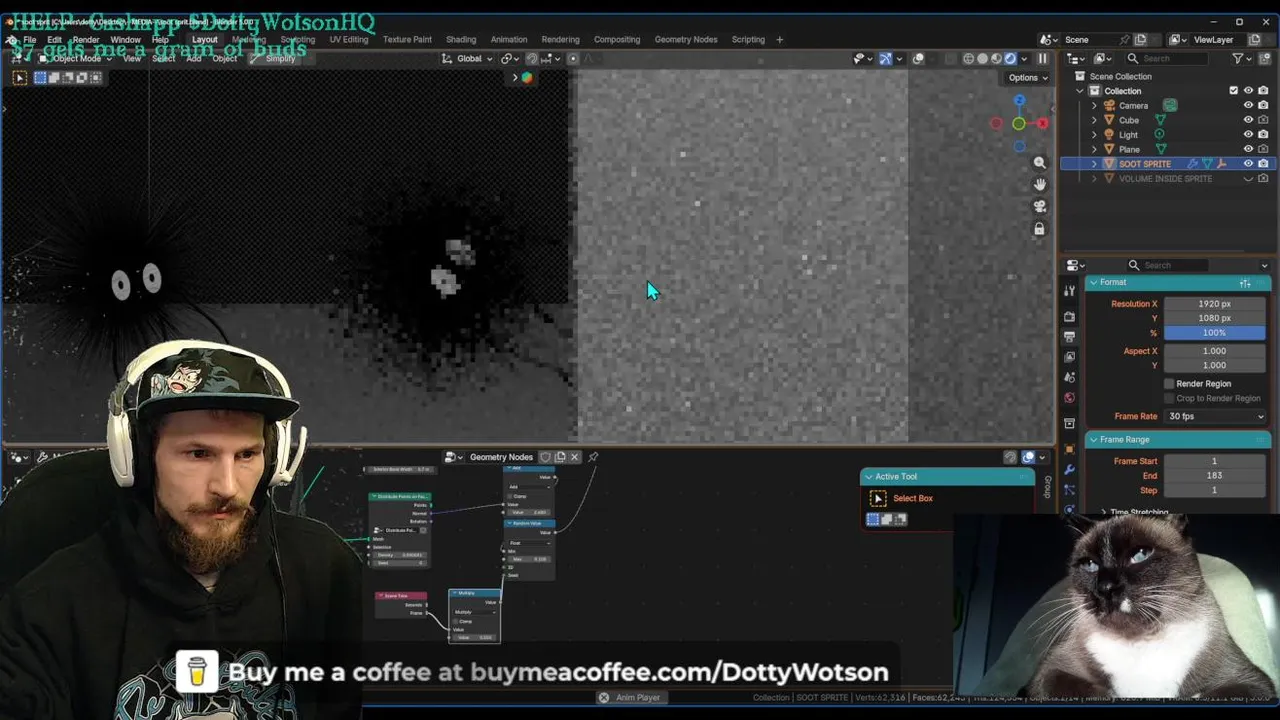
Task: Click the viewport lock camera icon
Action: [1040, 229]
